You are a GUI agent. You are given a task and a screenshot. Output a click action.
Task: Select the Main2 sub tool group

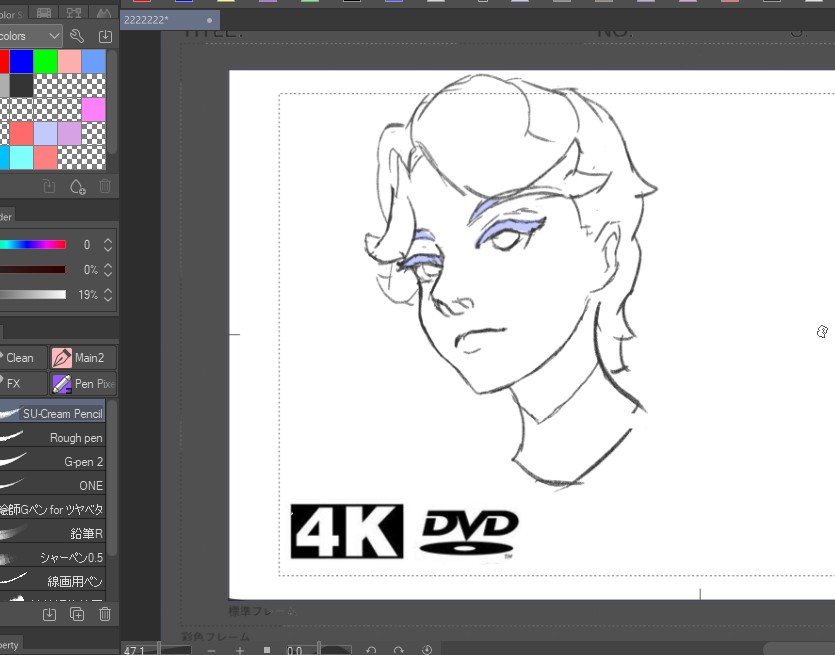coord(83,358)
